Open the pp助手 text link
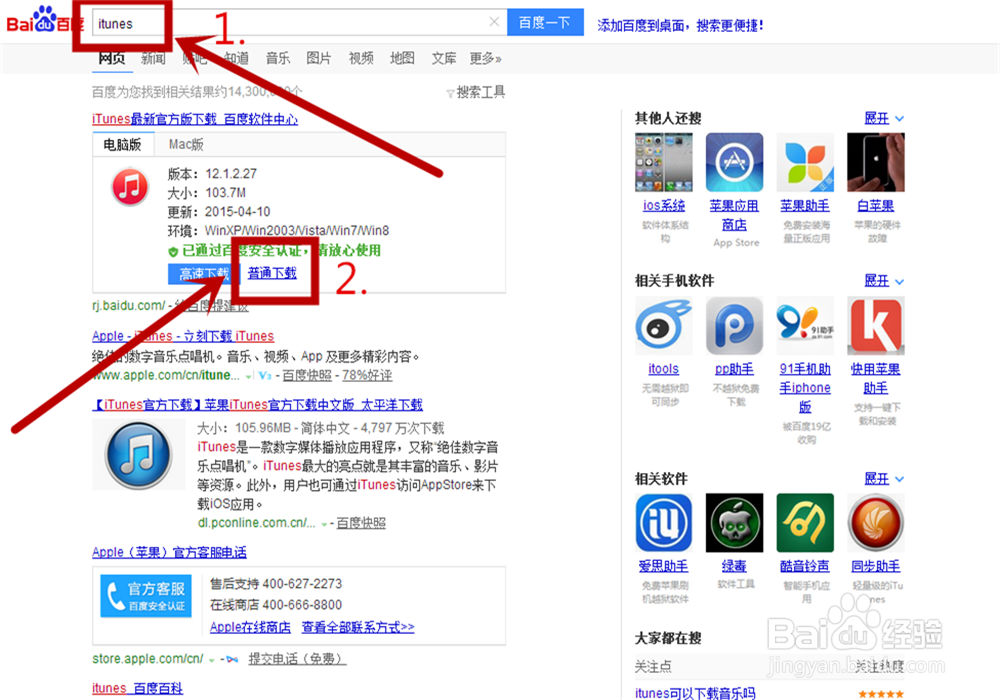The width and height of the screenshot is (1000, 700). coord(734,368)
